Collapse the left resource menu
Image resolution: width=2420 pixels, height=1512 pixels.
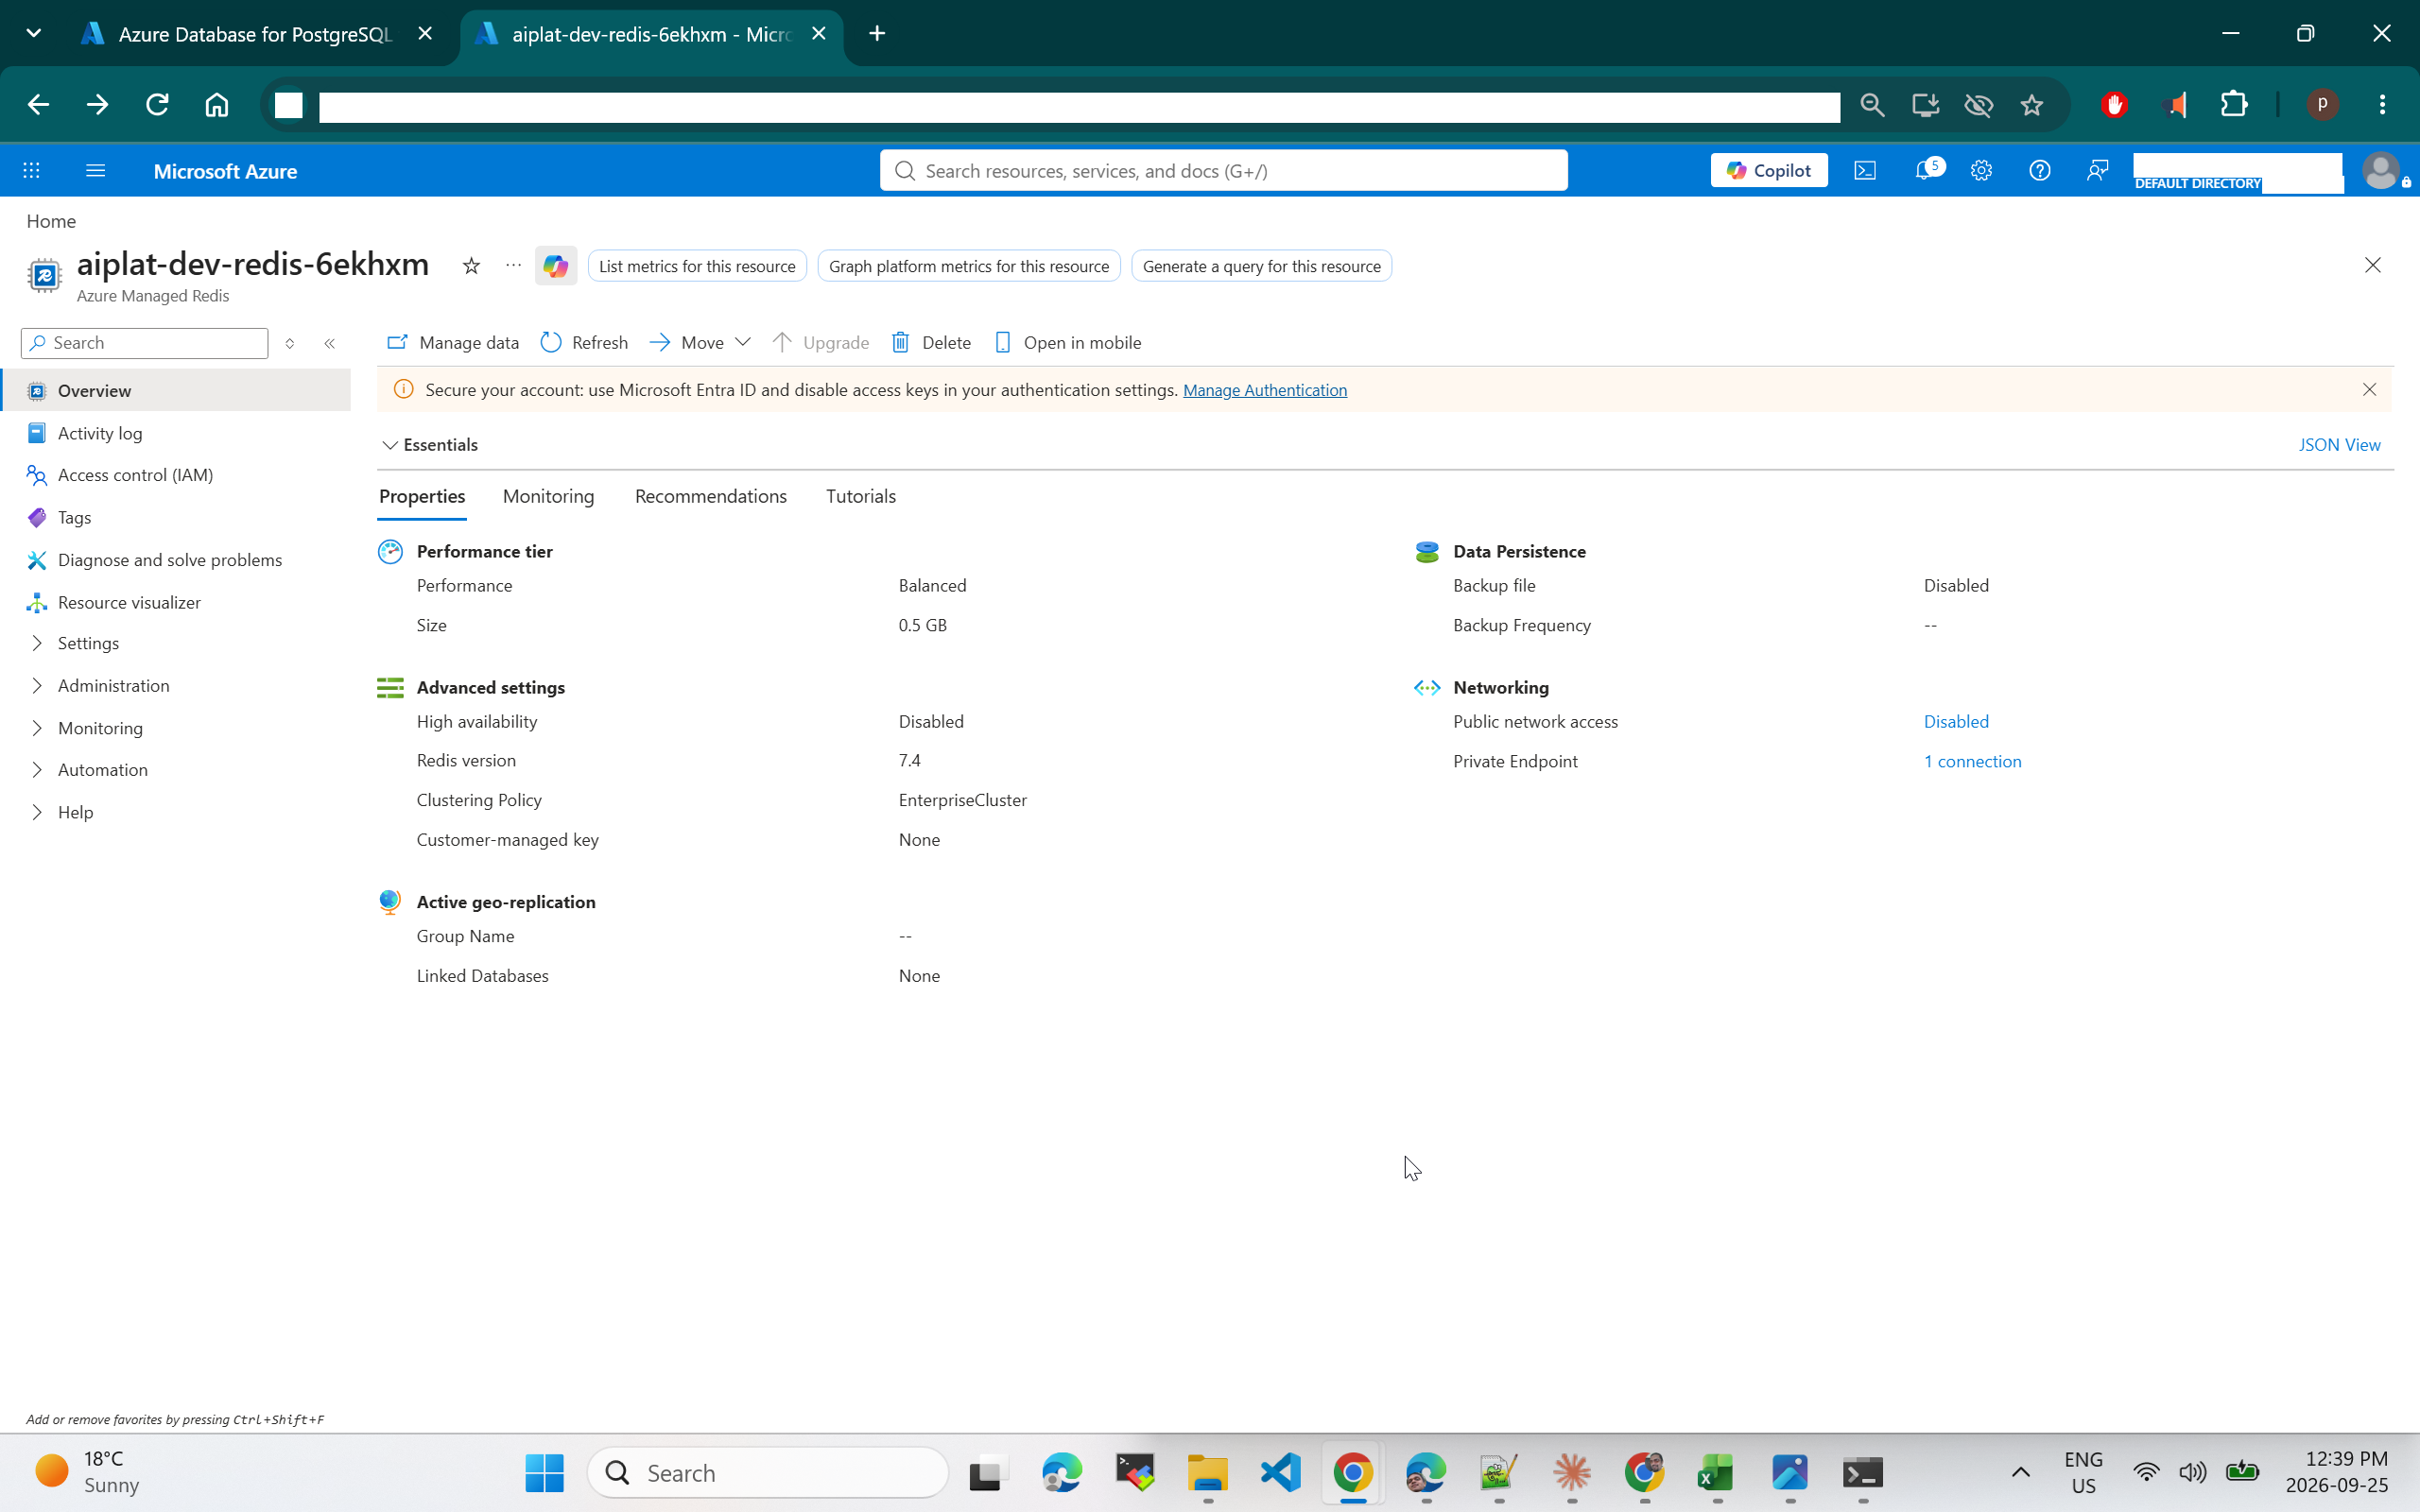coord(329,343)
